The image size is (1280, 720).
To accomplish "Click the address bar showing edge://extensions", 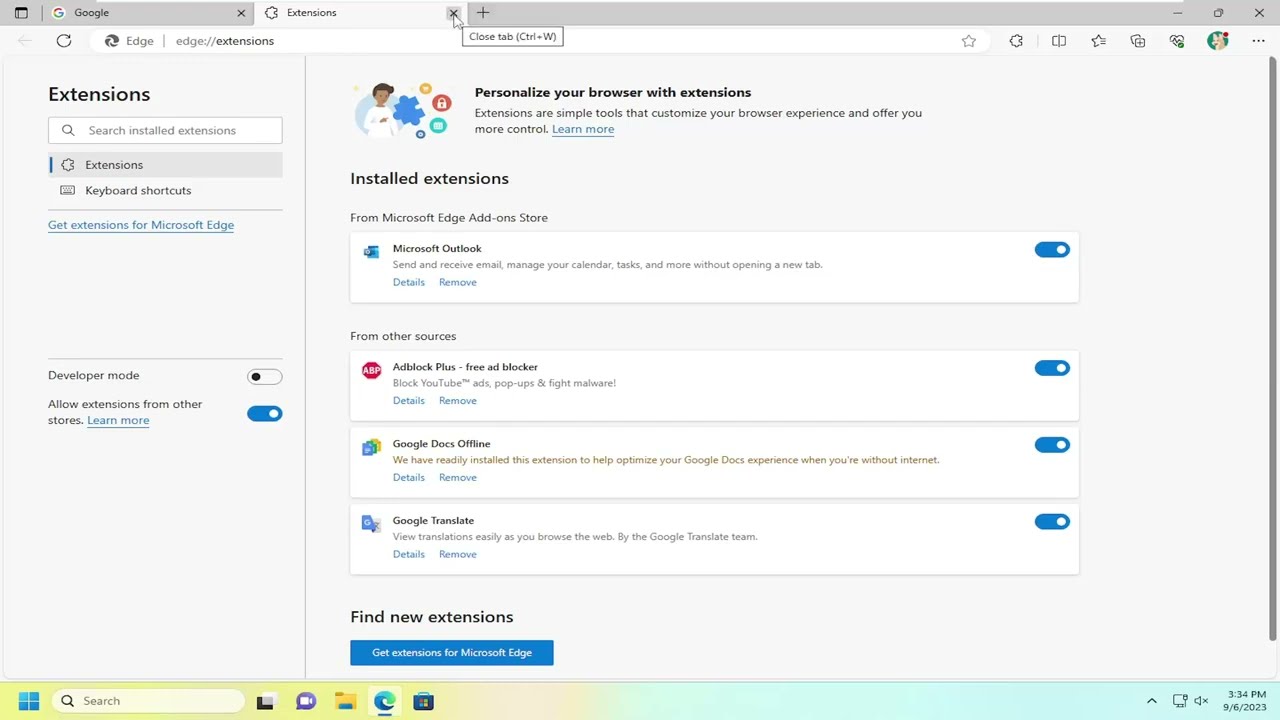I will coord(540,41).
